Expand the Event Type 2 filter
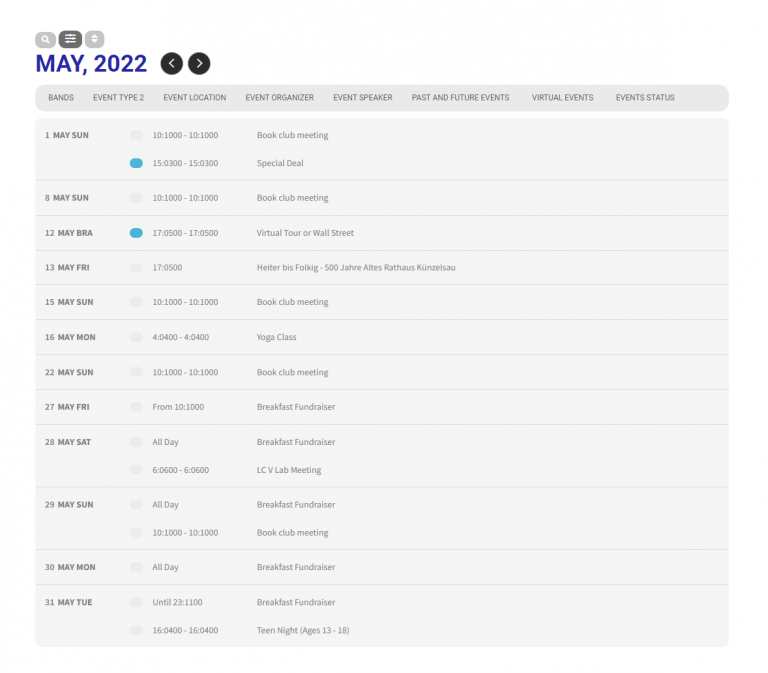Viewport: 768px width, 673px height. click(x=118, y=98)
